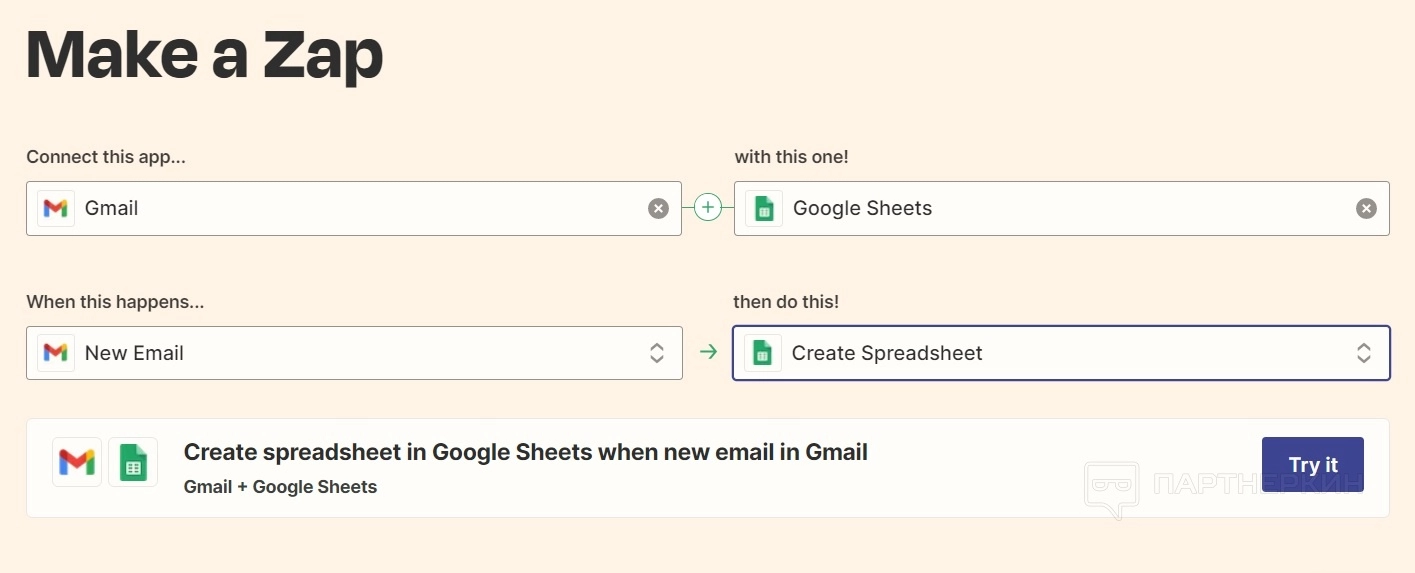Click the Google Sheets icon in the "with this one" field
1415x573 pixels.
coord(764,208)
